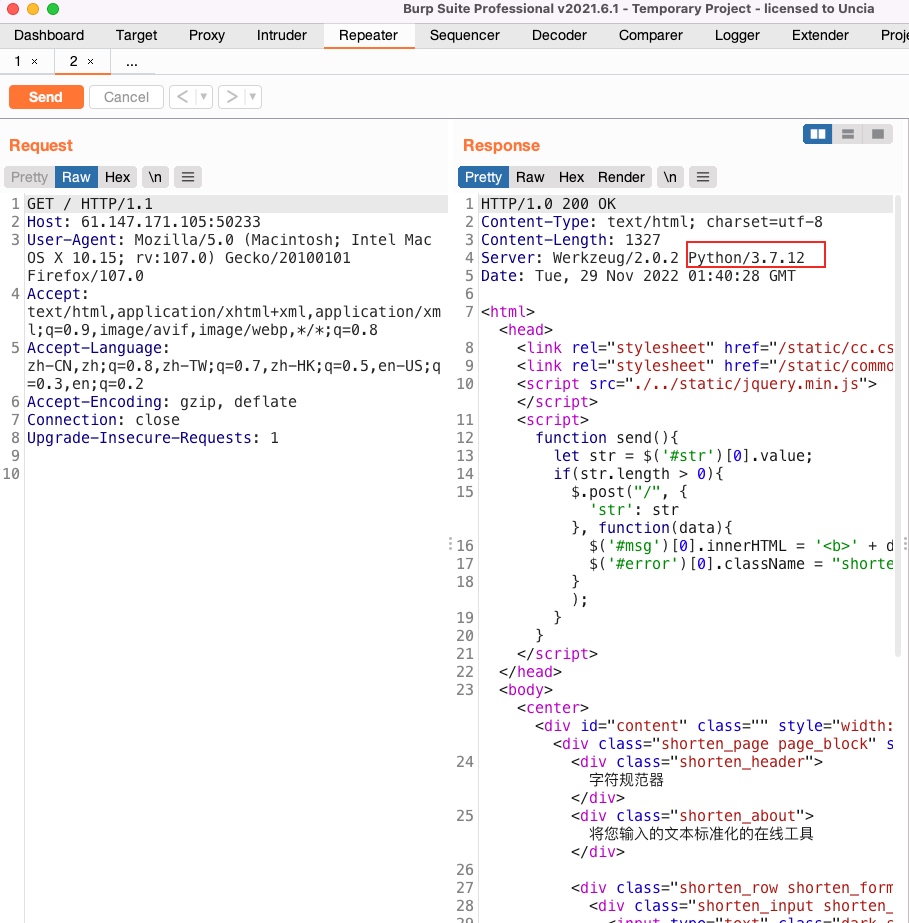The height and width of the screenshot is (923, 909).
Task: Click the macOS yellow minimize window button
Action: 33,9
